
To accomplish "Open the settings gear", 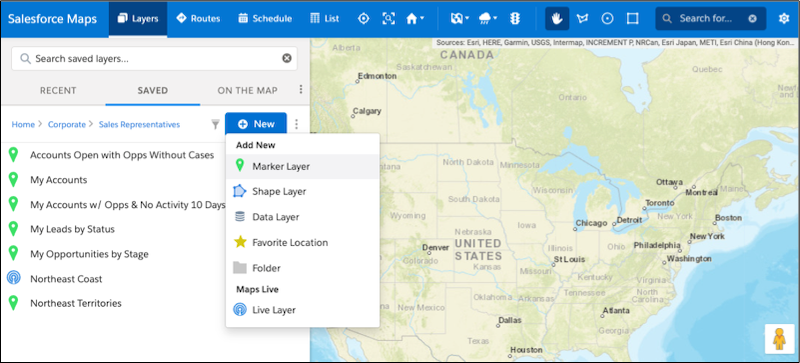I will (x=784, y=19).
